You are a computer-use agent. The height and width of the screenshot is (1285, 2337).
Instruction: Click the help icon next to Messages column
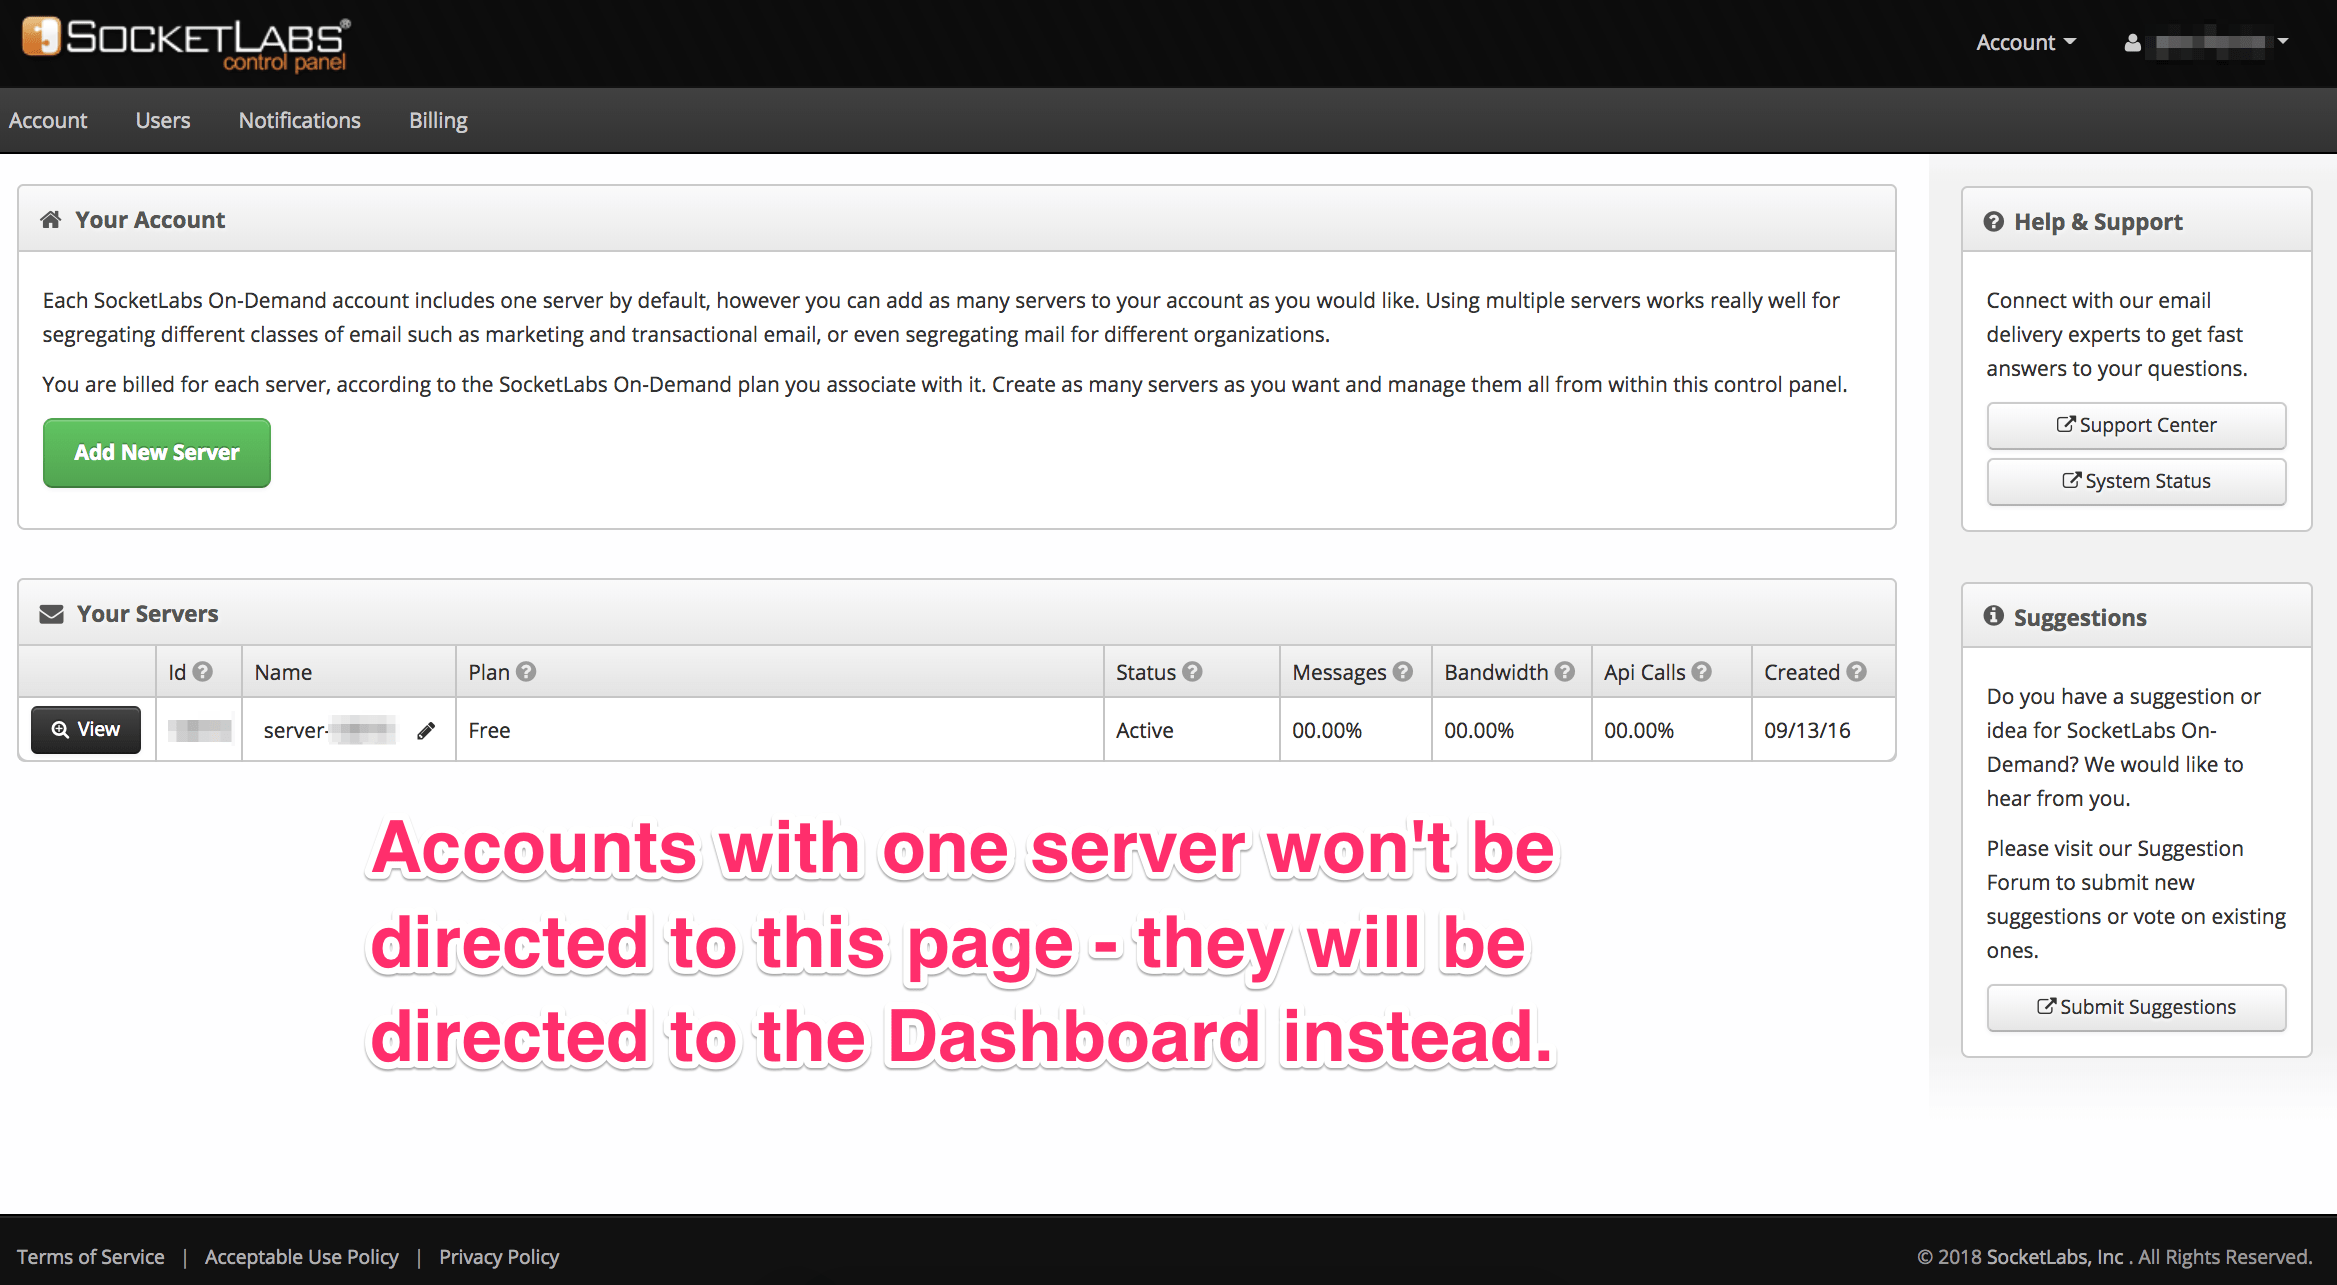(1402, 672)
